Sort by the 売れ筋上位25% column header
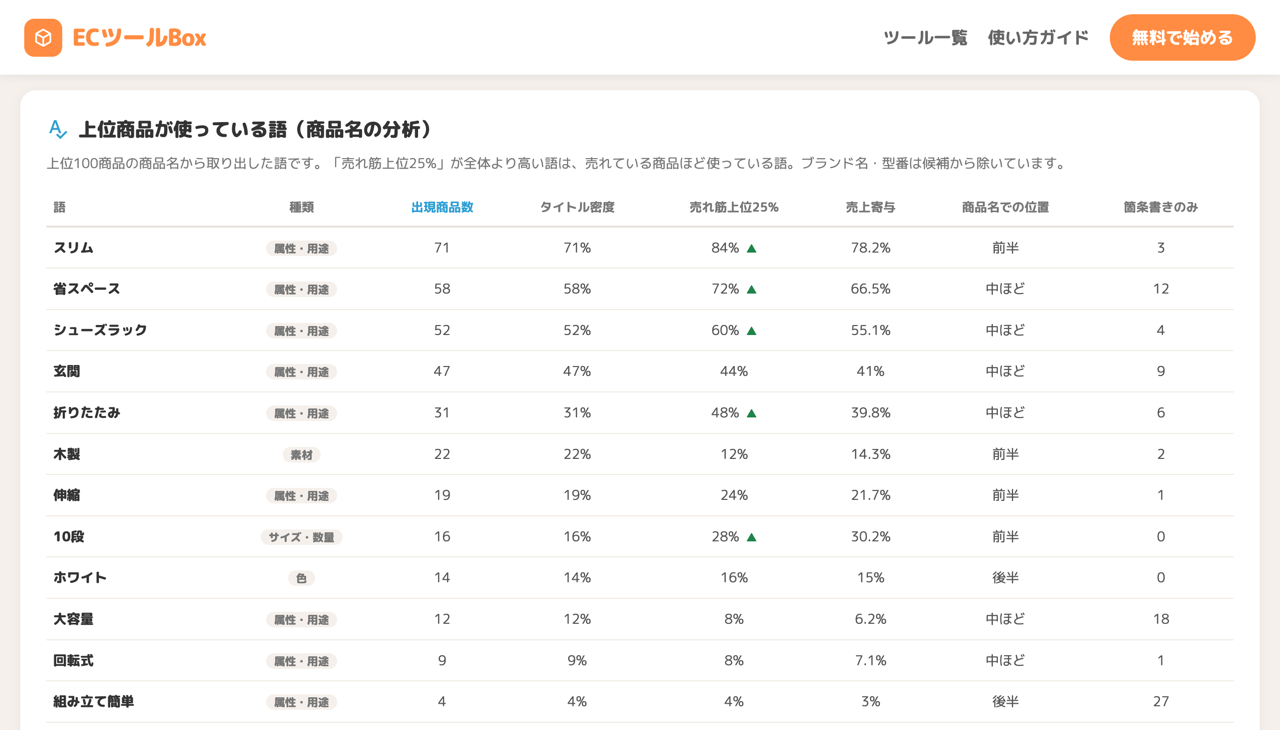Image resolution: width=1280 pixels, height=730 pixels. pyautogui.click(x=734, y=207)
